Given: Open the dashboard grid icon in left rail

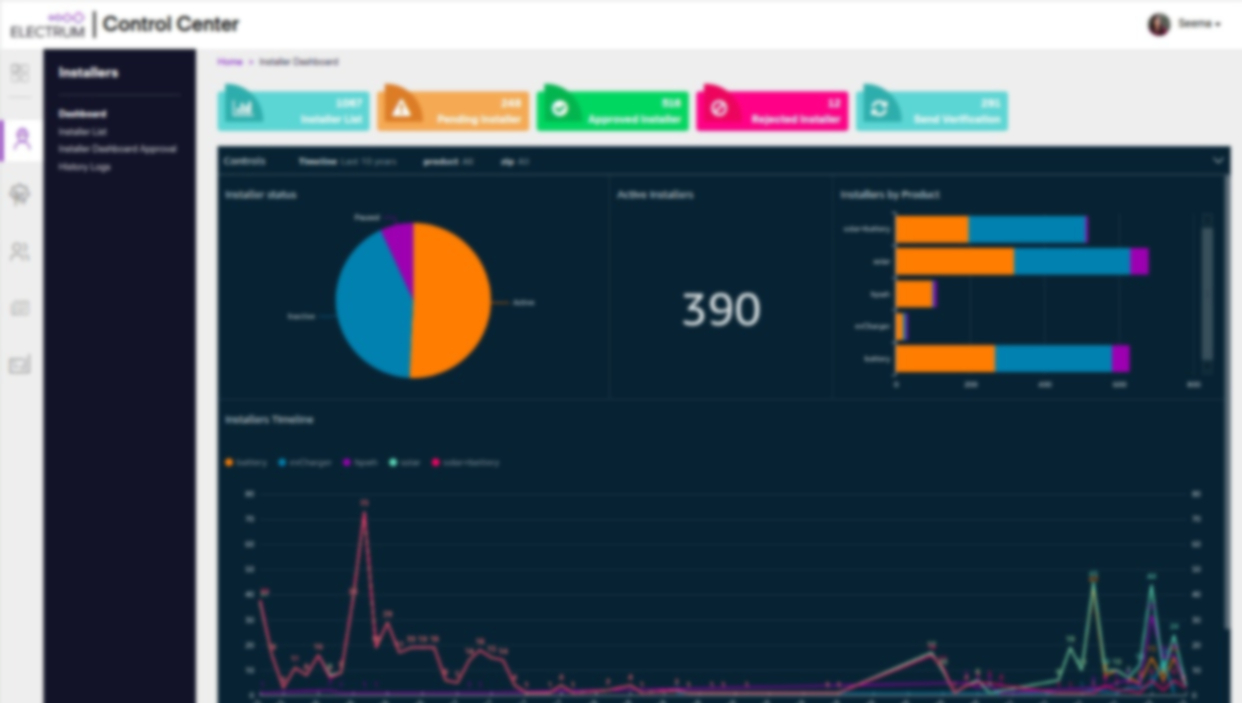Looking at the screenshot, I should coord(20,73).
